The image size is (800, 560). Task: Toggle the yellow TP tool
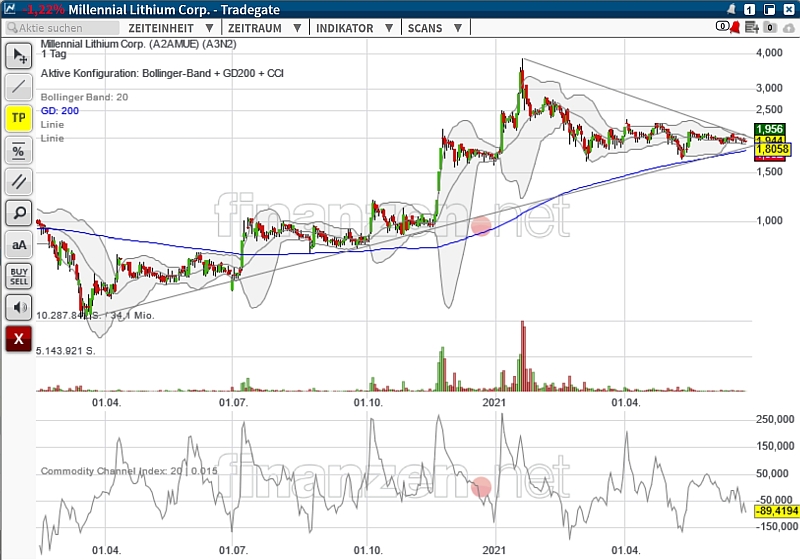point(18,119)
